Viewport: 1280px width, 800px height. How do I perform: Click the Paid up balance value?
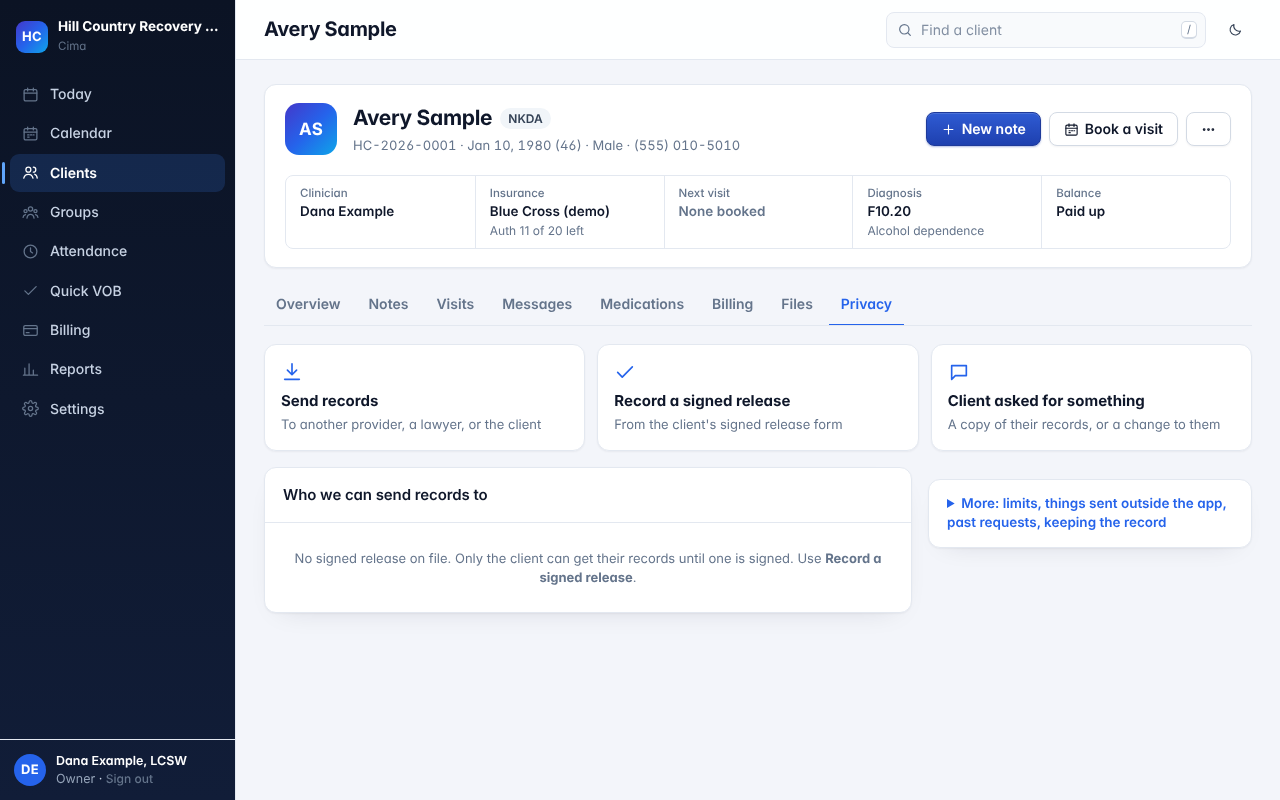click(1080, 211)
